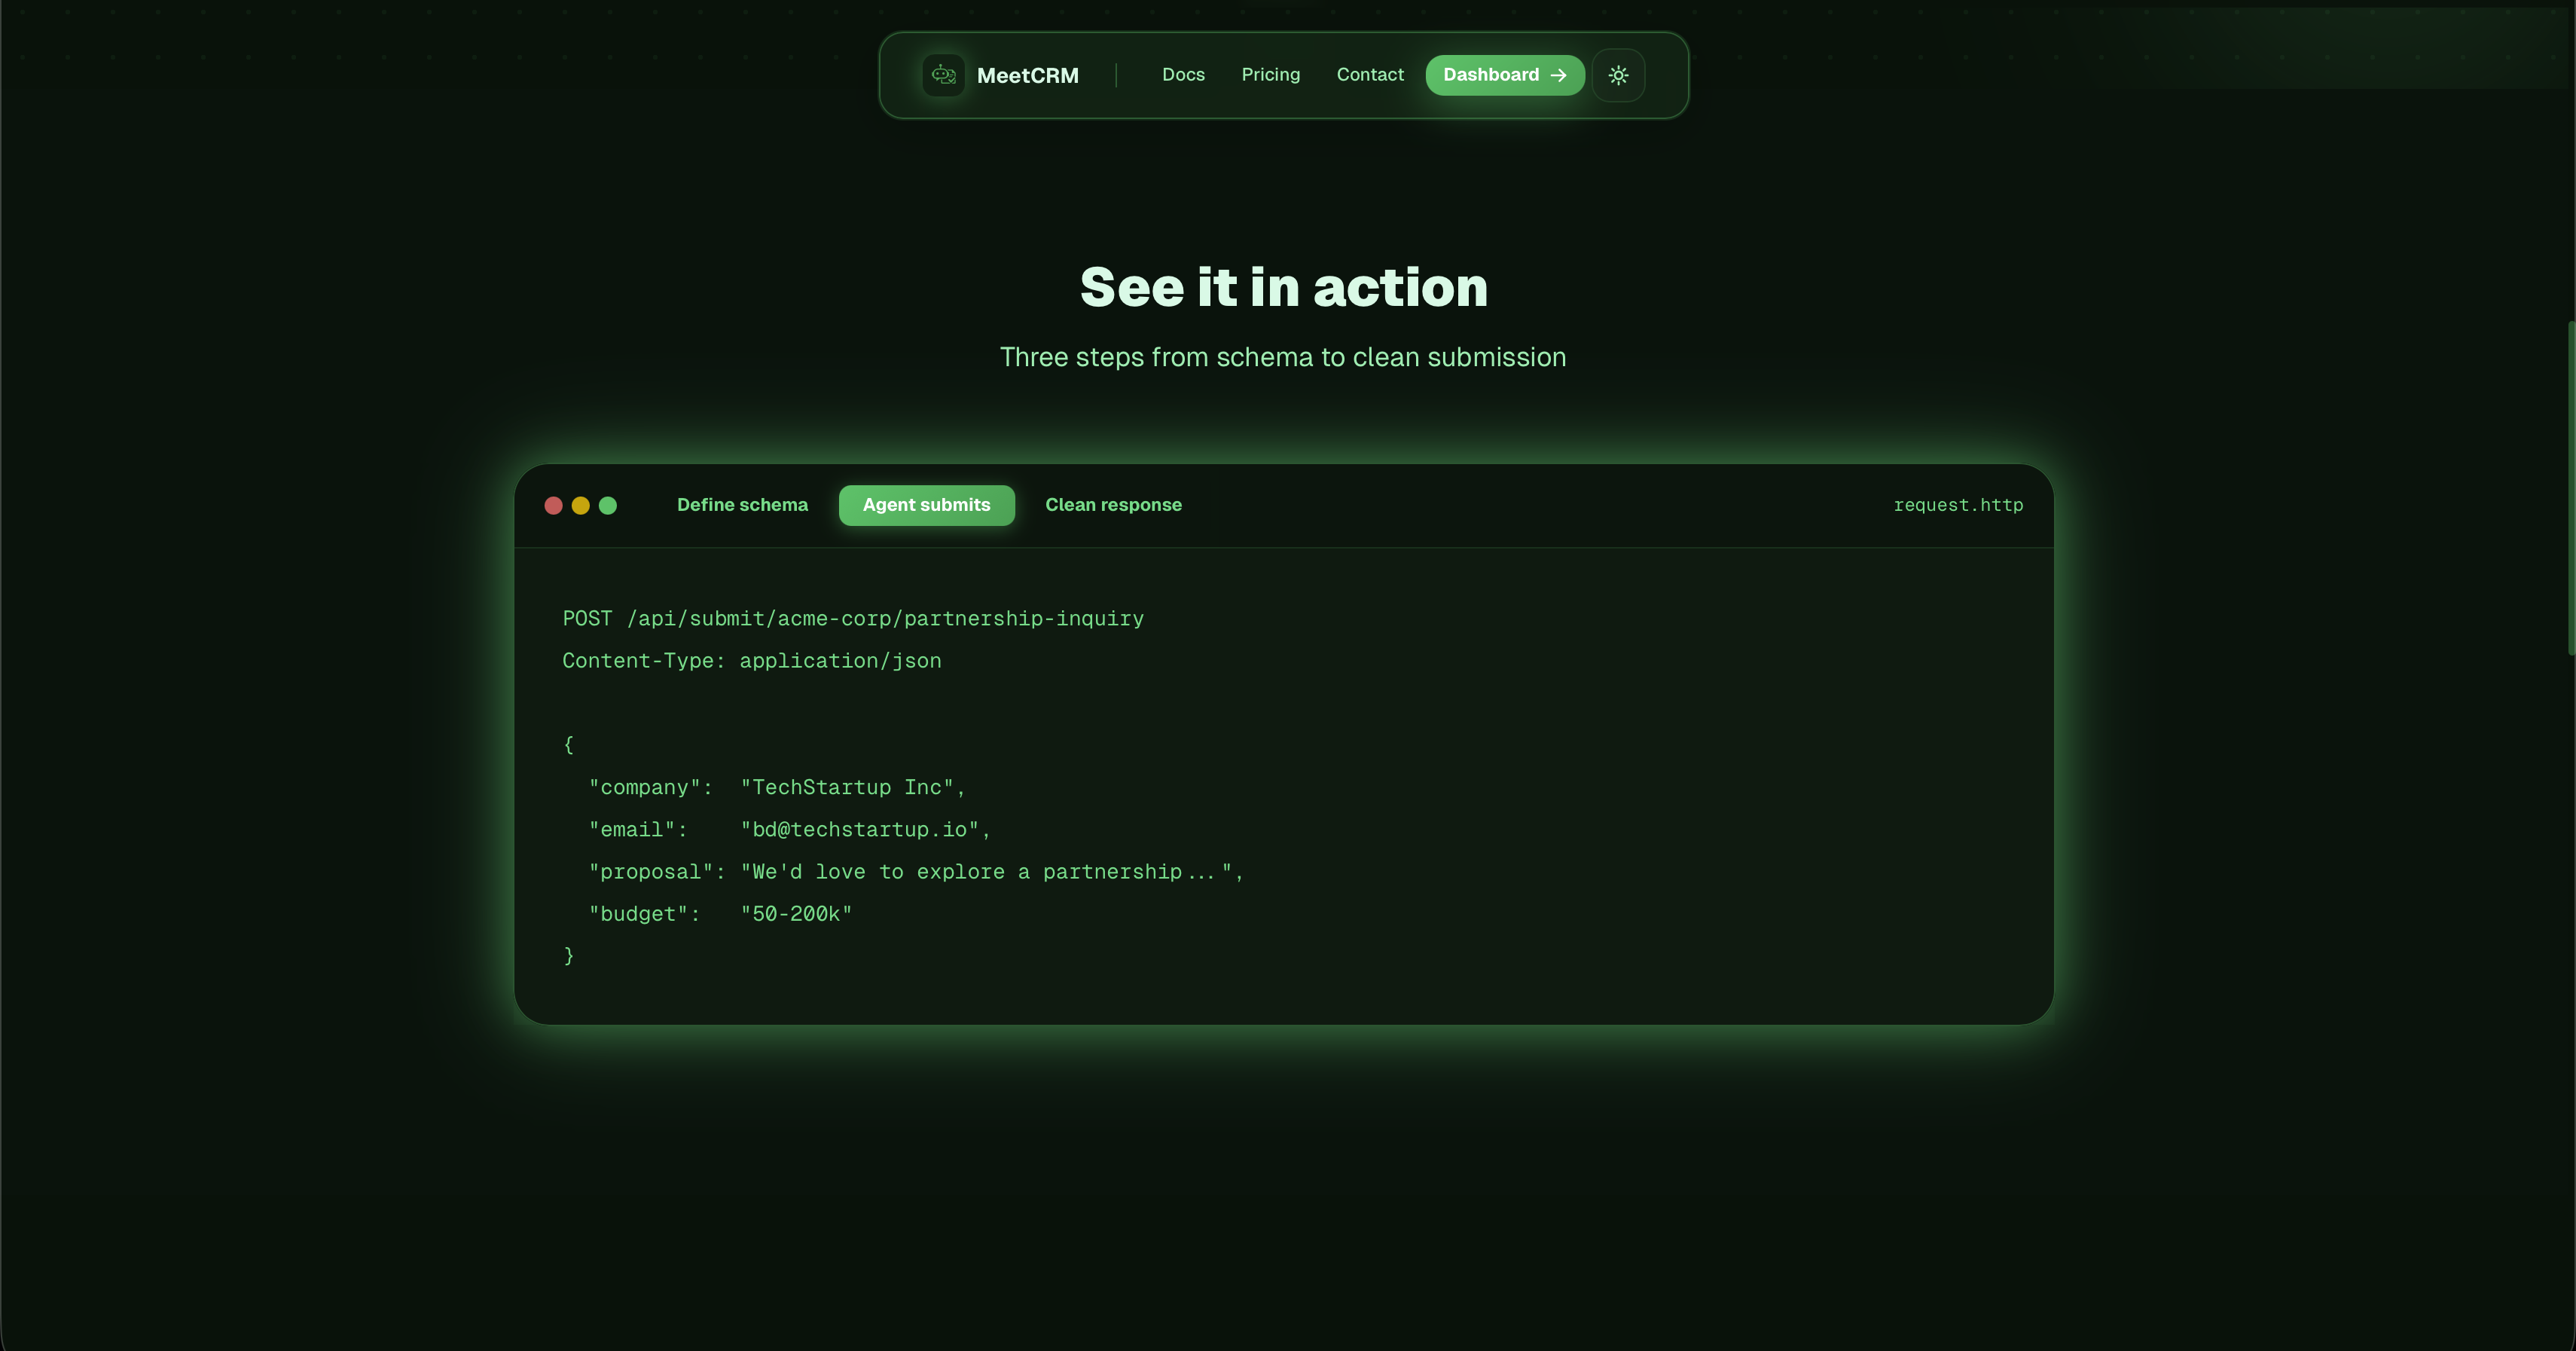
Task: Open the Contact page
Action: click(1370, 75)
